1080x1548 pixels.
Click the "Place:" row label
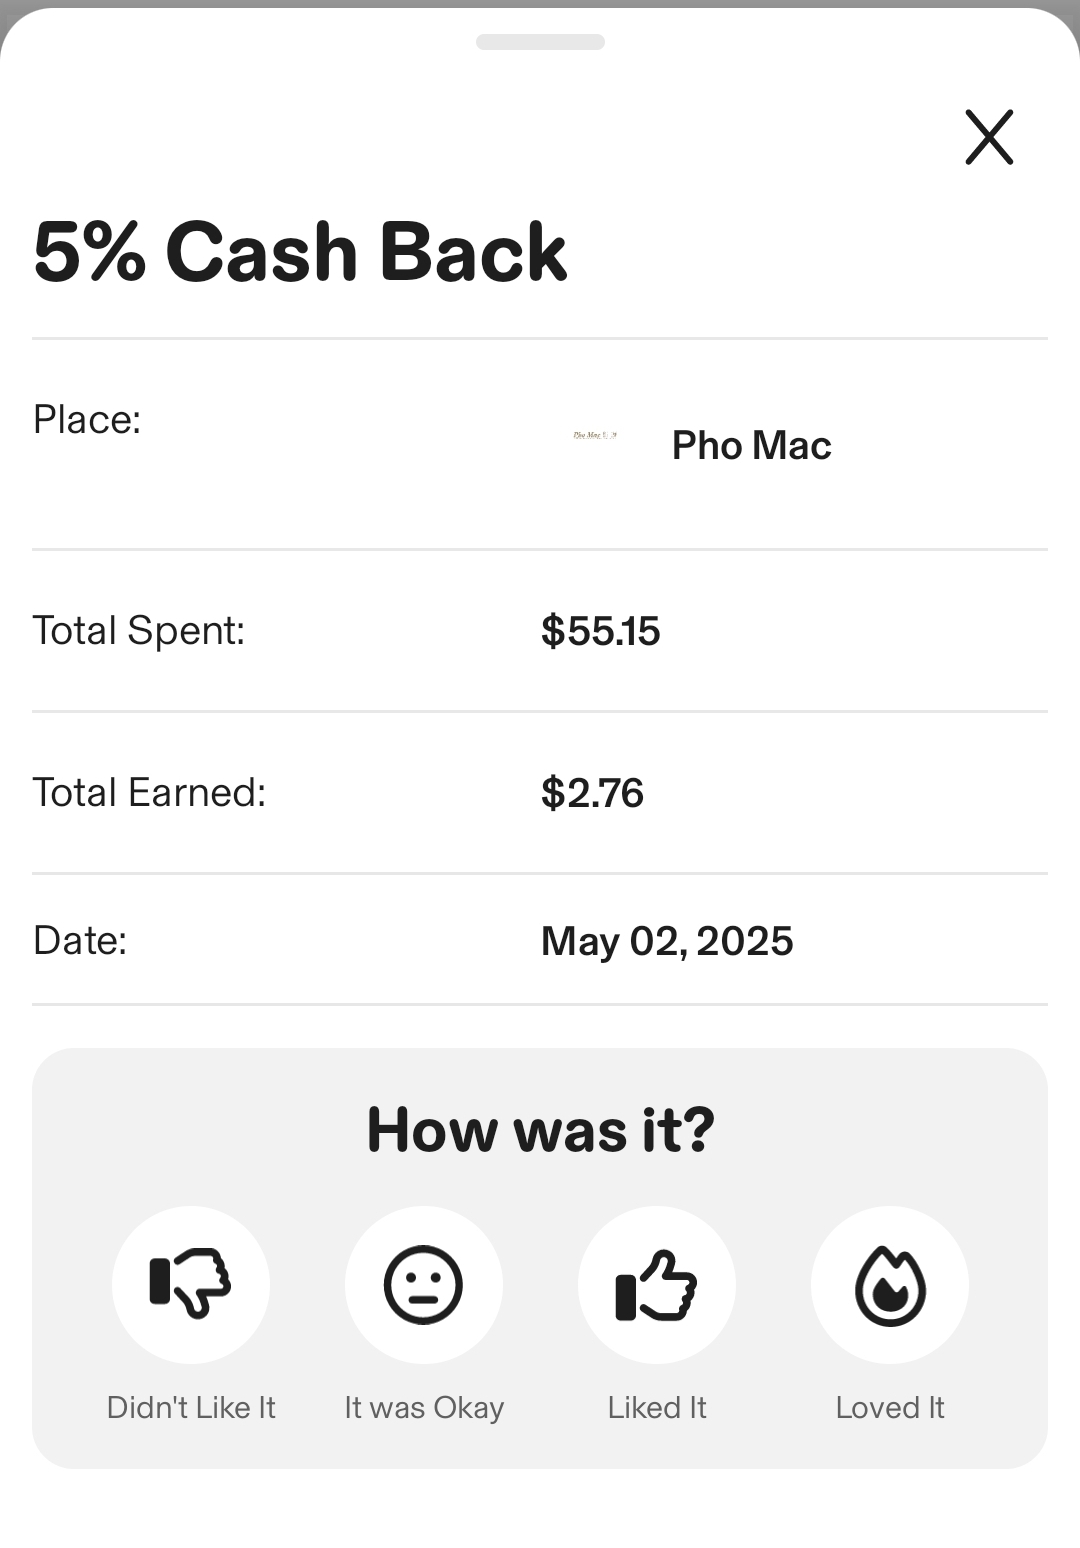pyautogui.click(x=87, y=420)
